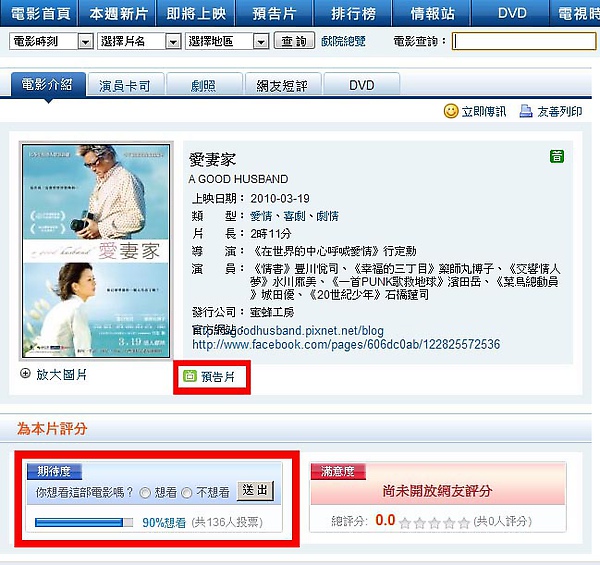Open the 網友短評 tab
This screenshot has width=600, height=565.
pyautogui.click(x=282, y=85)
